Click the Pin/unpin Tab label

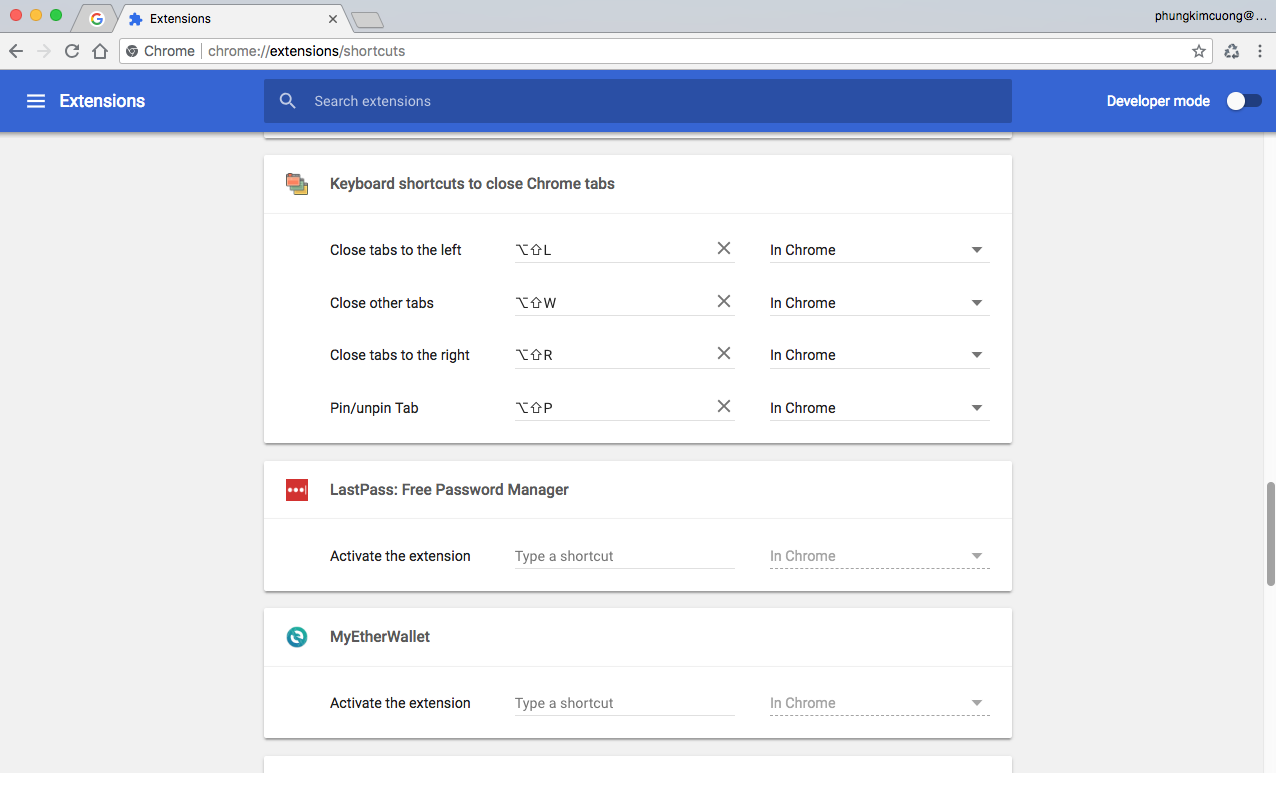(x=374, y=408)
